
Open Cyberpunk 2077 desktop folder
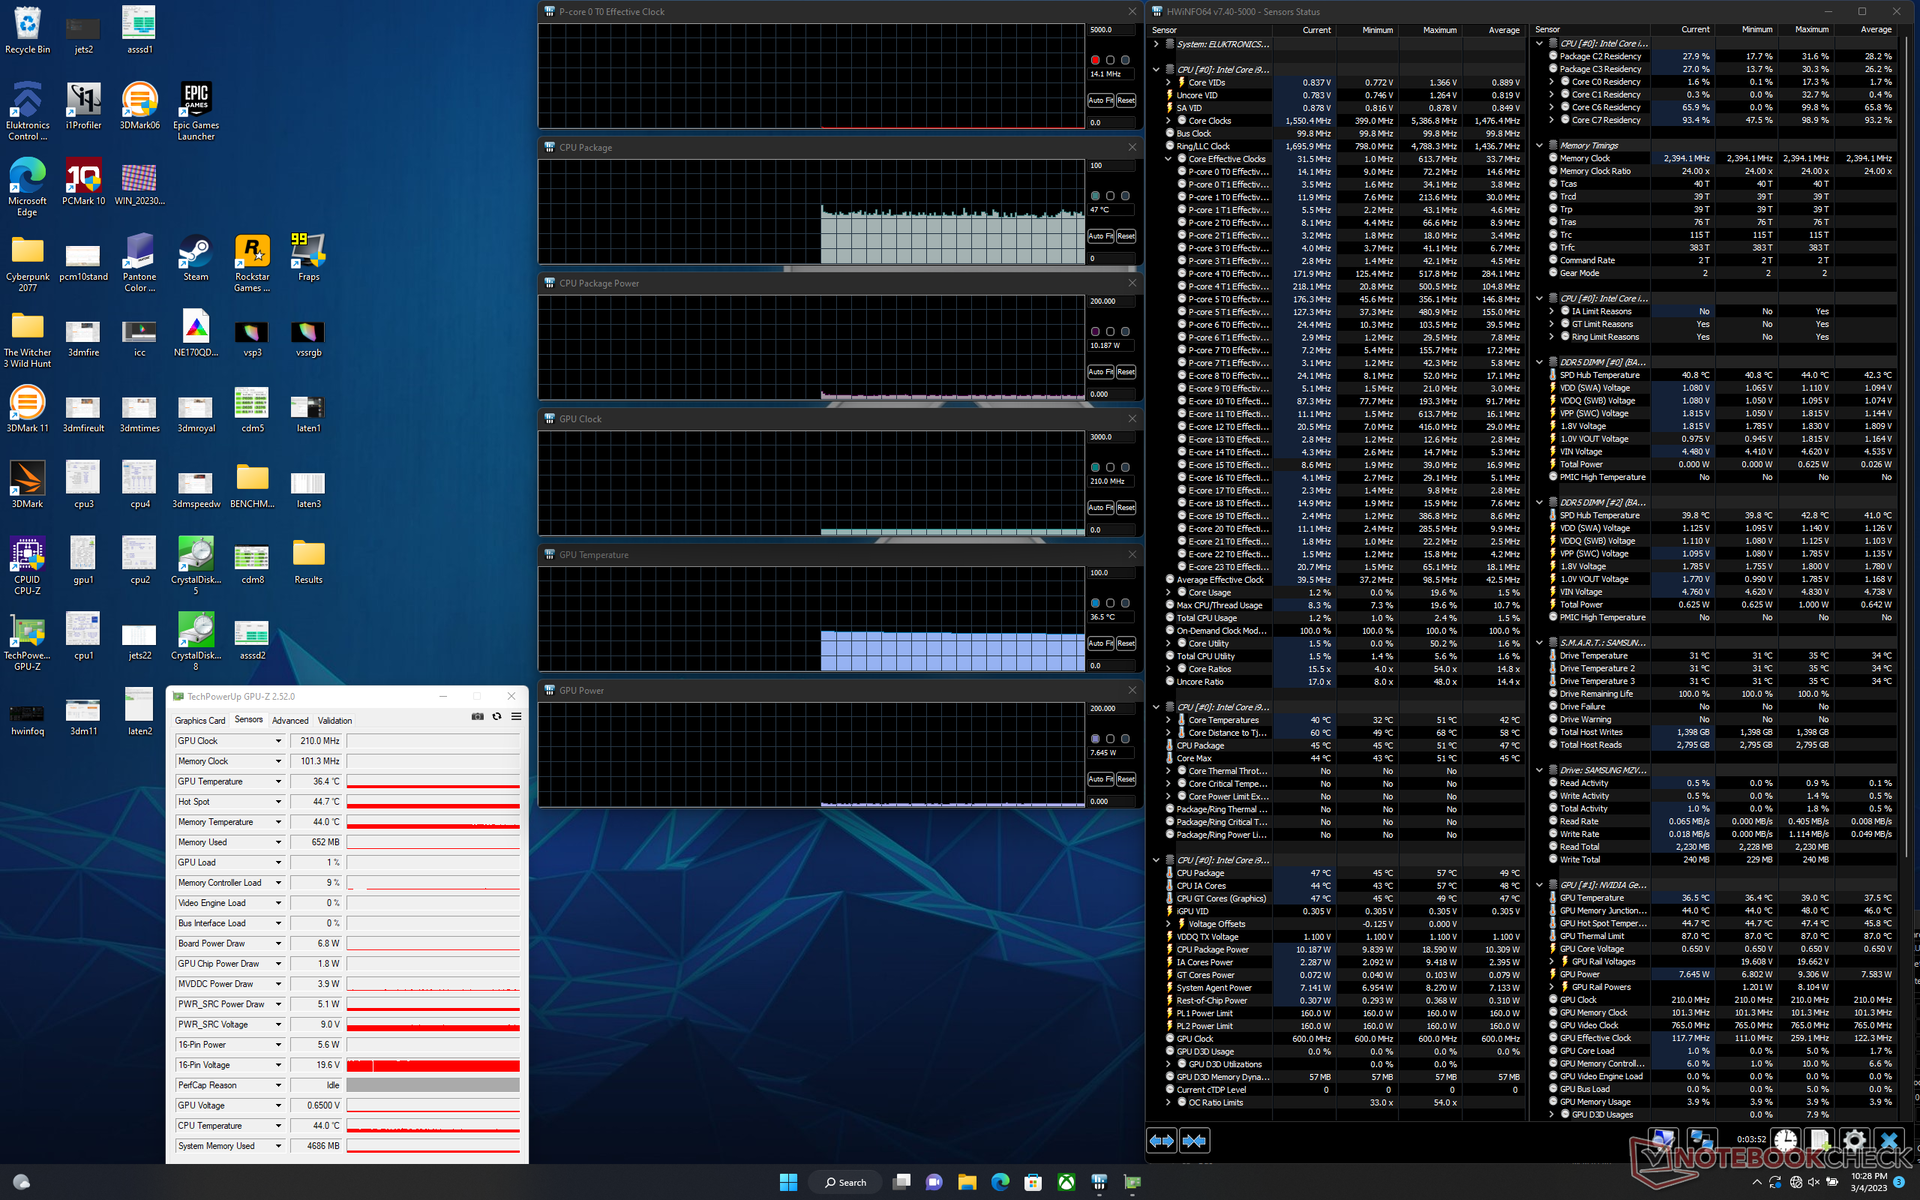28,263
